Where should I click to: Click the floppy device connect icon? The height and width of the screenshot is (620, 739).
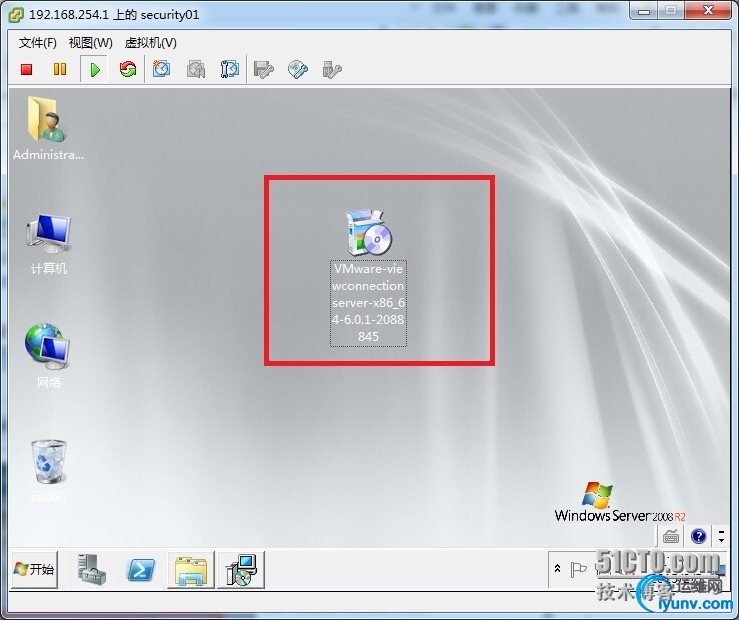(x=263, y=69)
